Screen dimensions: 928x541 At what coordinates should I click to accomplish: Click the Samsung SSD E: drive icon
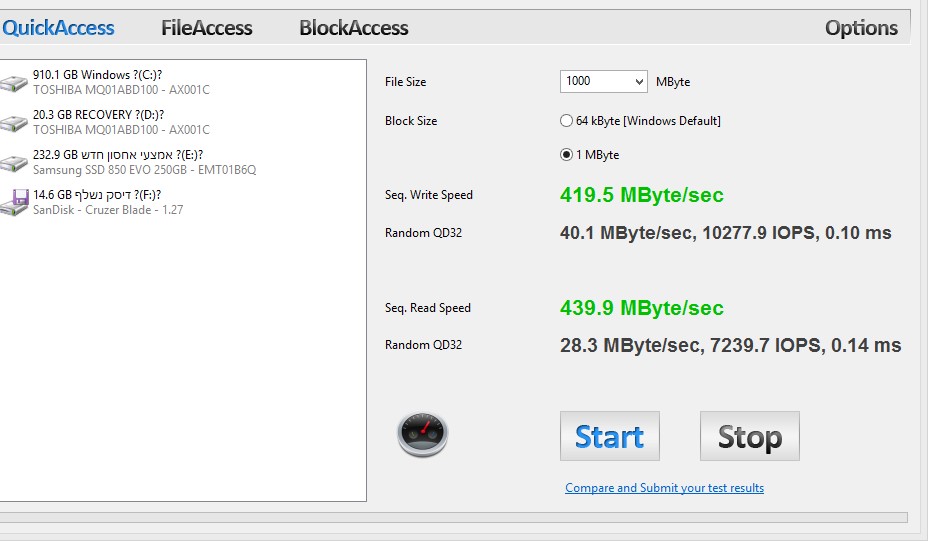coord(14,163)
